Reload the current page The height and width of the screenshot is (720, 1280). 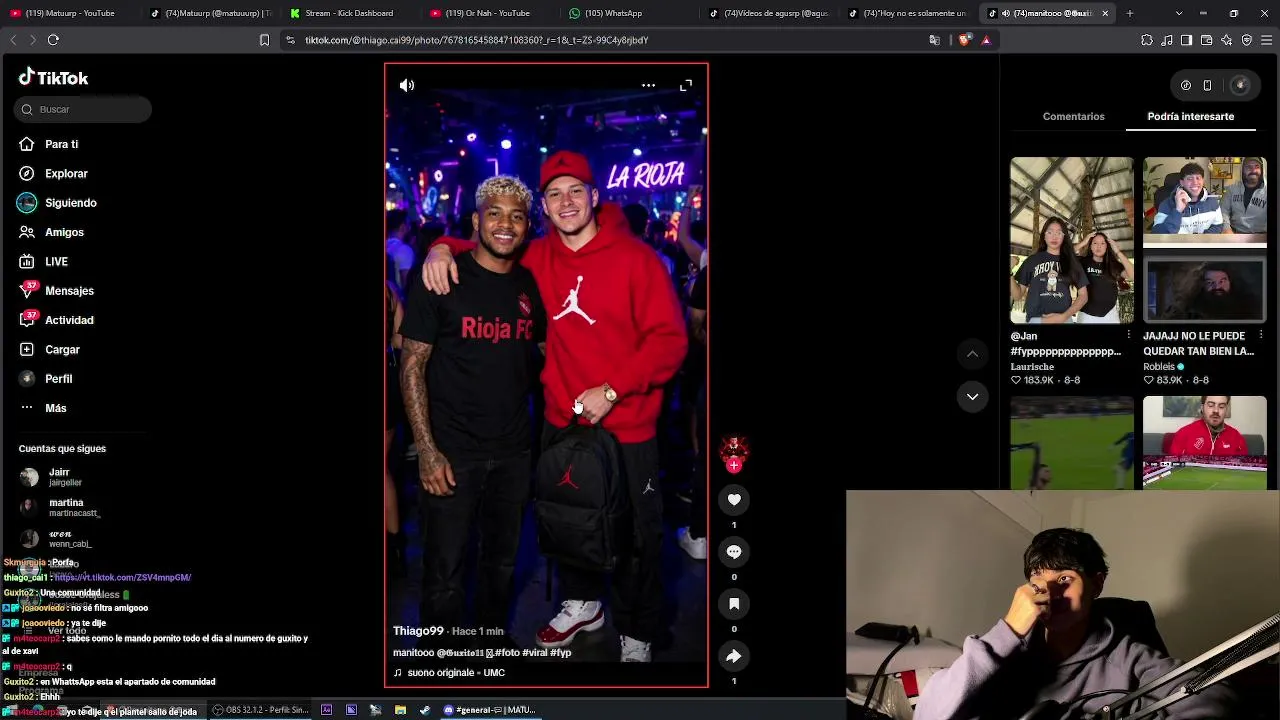53,40
